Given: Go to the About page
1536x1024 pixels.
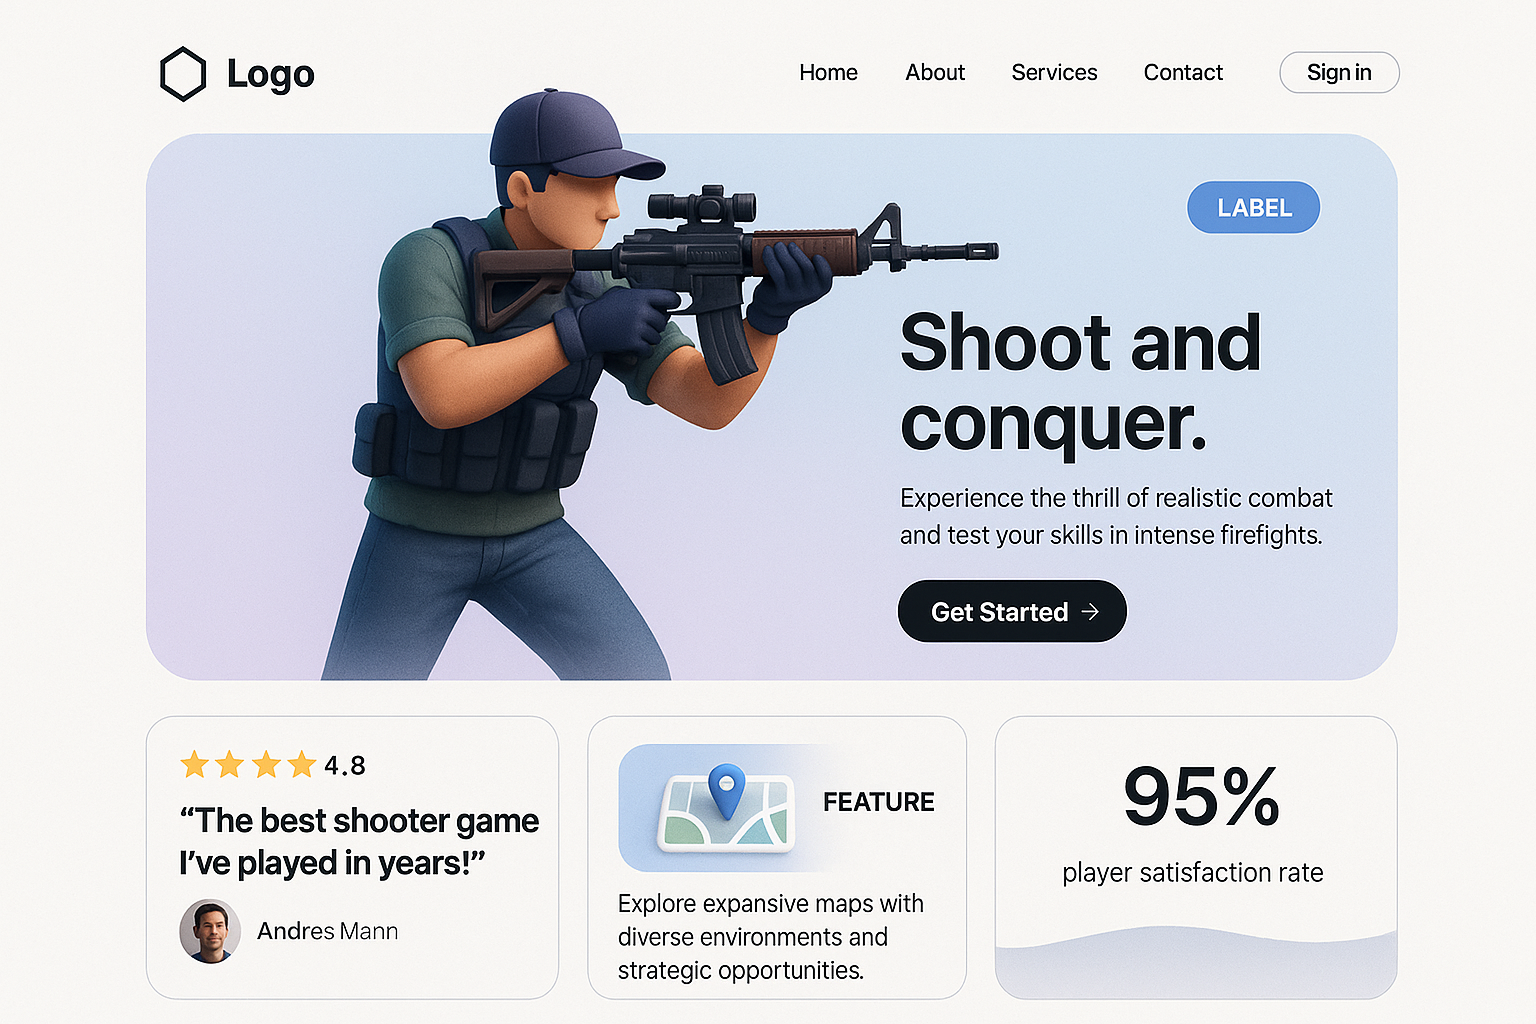Looking at the screenshot, I should coord(935,72).
